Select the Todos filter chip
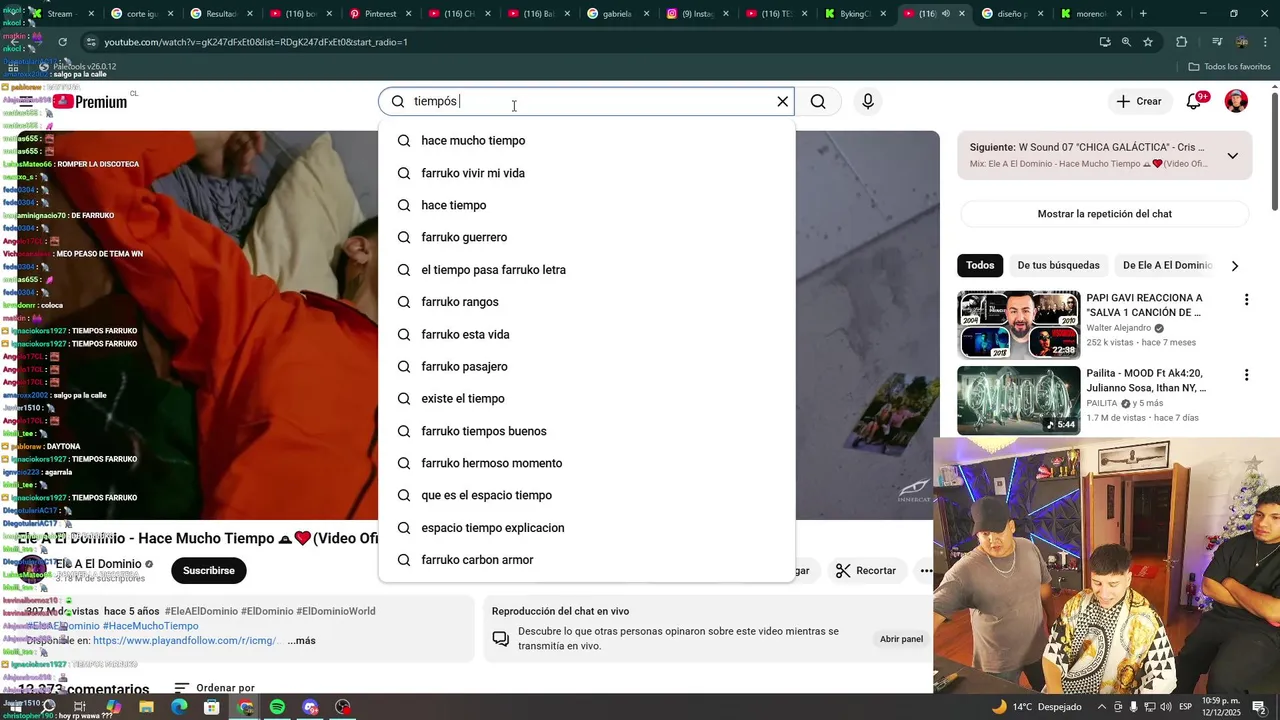Screen dimensions: 1280x720 pyautogui.click(x=980, y=265)
